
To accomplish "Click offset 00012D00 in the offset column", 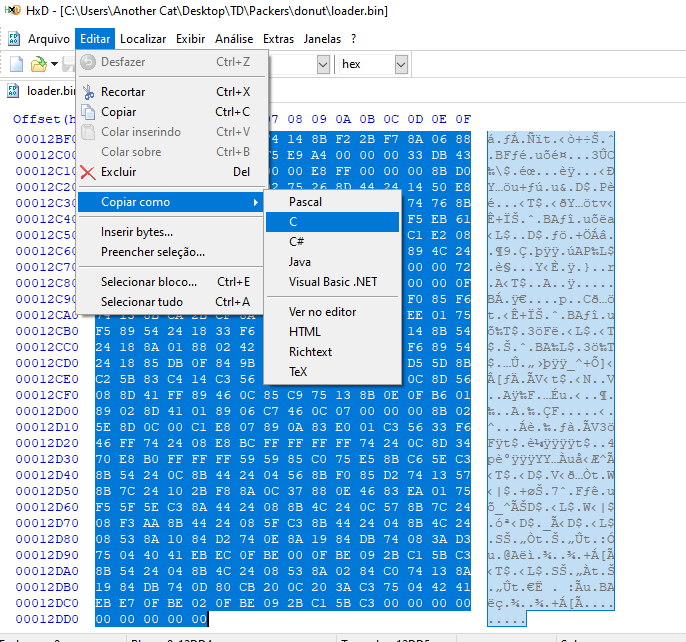I will click(47, 411).
